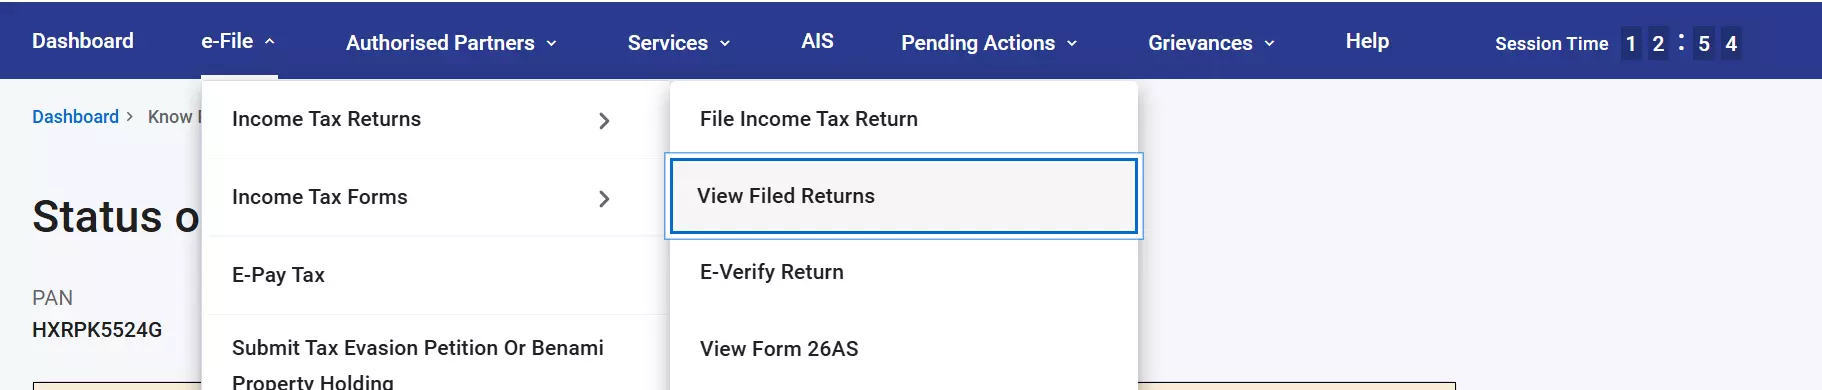The width and height of the screenshot is (1822, 390).
Task: Collapse the e-File menu
Action: click(x=238, y=41)
